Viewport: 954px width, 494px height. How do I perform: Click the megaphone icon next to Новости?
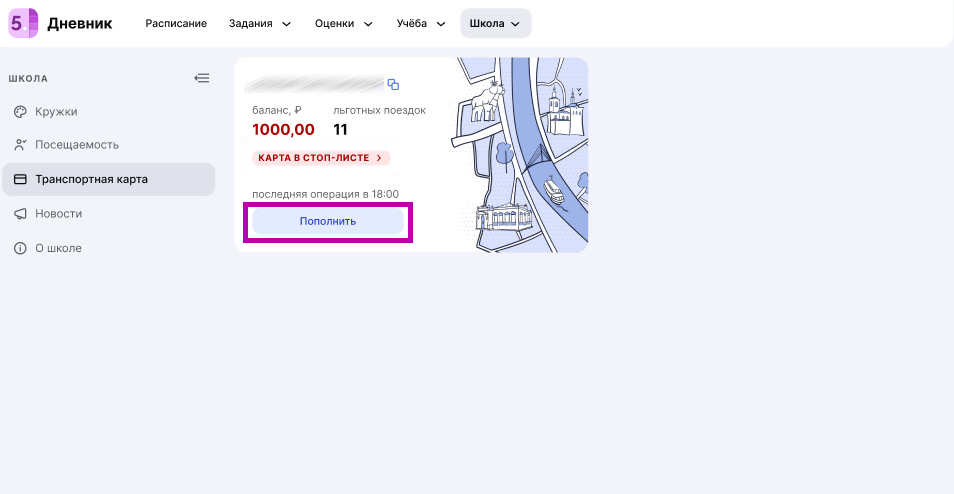tap(20, 214)
